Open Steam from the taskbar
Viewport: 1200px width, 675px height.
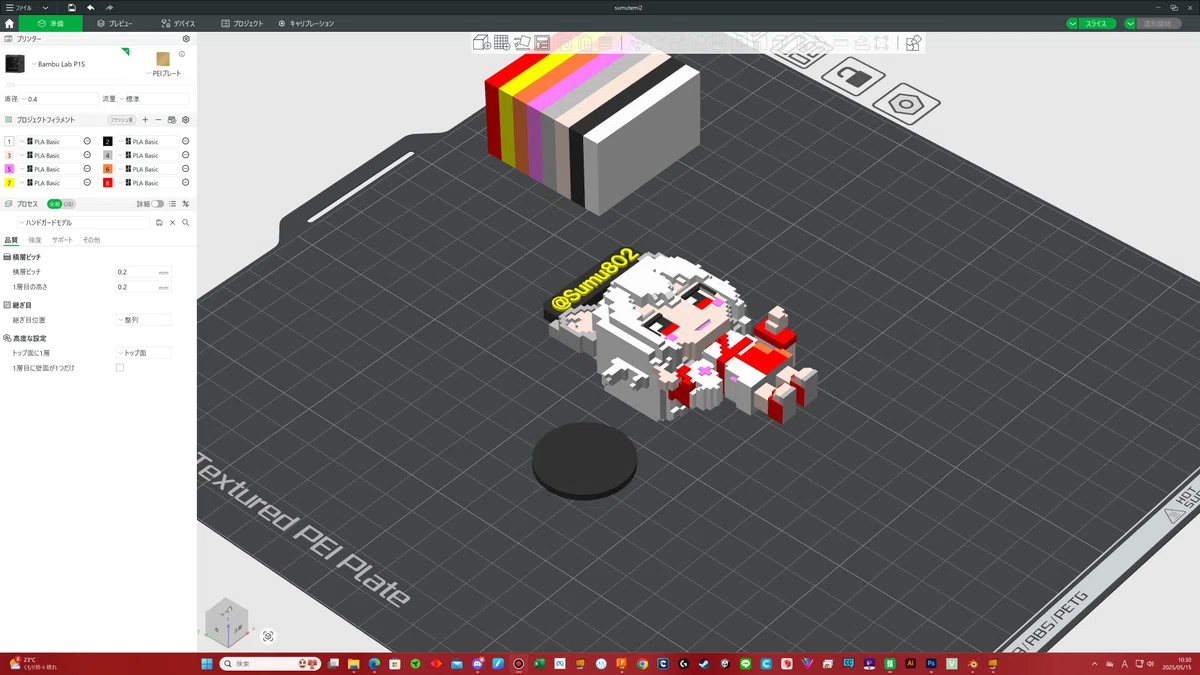[704, 664]
